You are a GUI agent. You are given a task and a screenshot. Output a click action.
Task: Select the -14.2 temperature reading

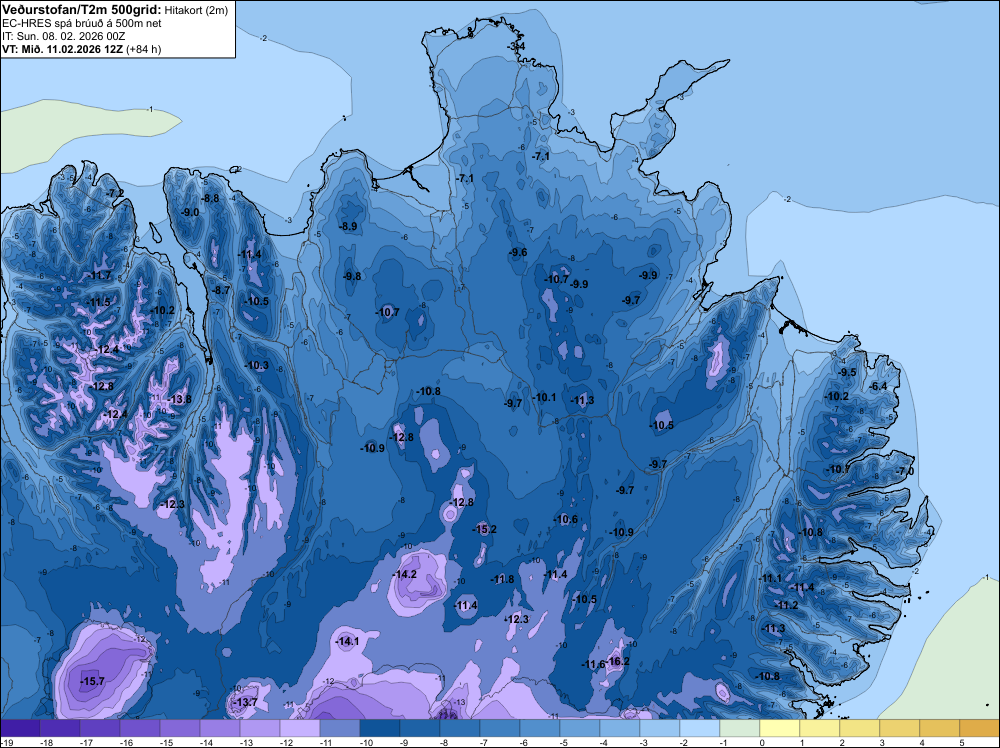tap(405, 574)
